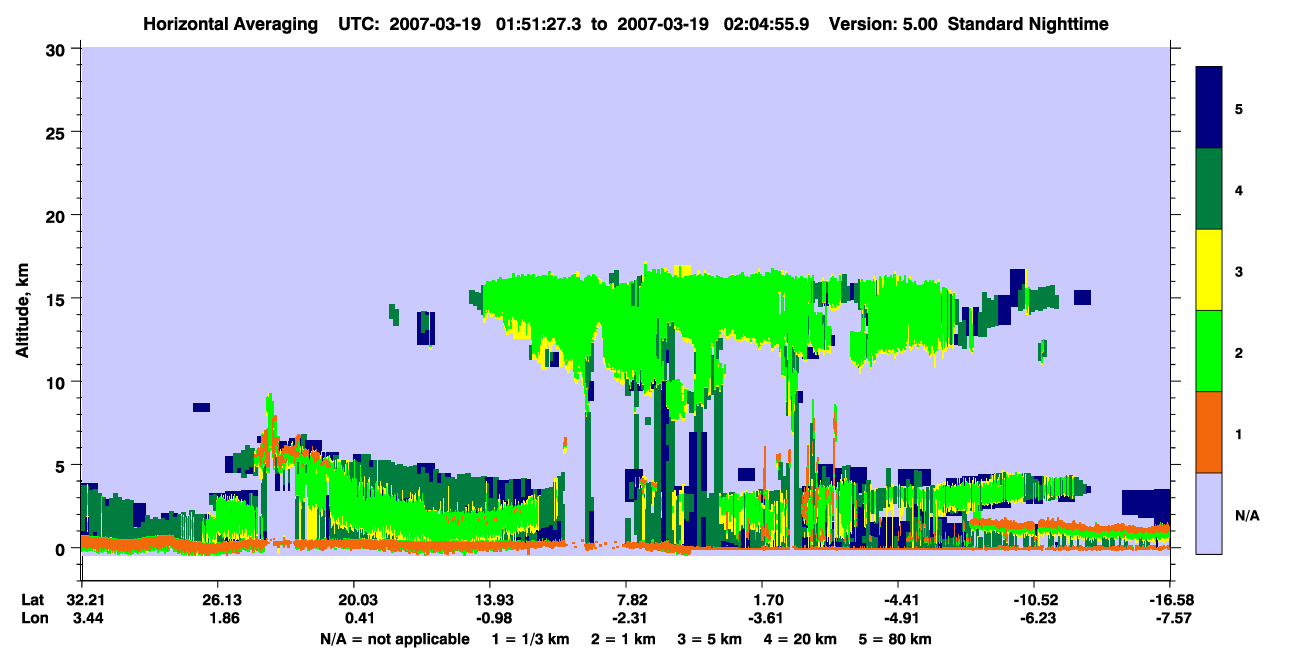The width and height of the screenshot is (1300, 667).
Task: Click longitude value -4.91
Action: pyautogui.click(x=899, y=619)
